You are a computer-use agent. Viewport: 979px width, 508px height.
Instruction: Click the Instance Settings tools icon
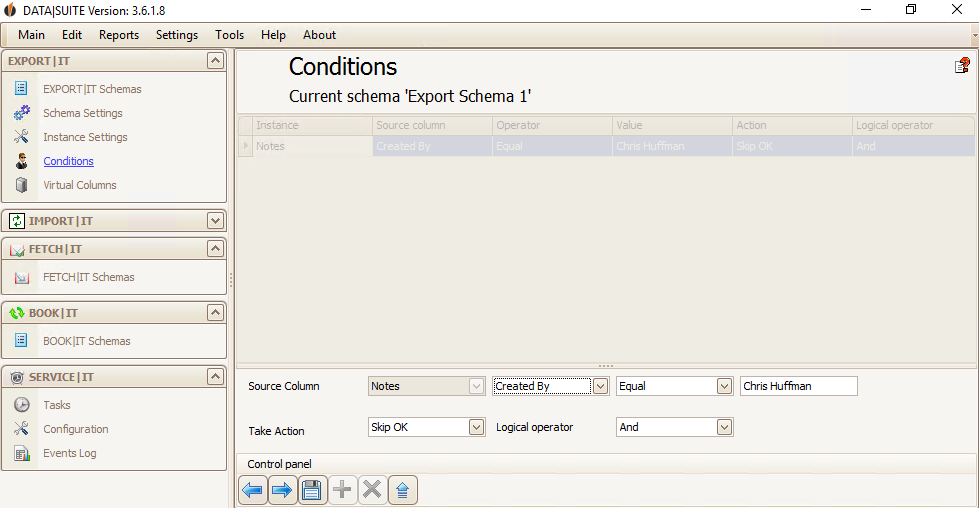point(21,137)
